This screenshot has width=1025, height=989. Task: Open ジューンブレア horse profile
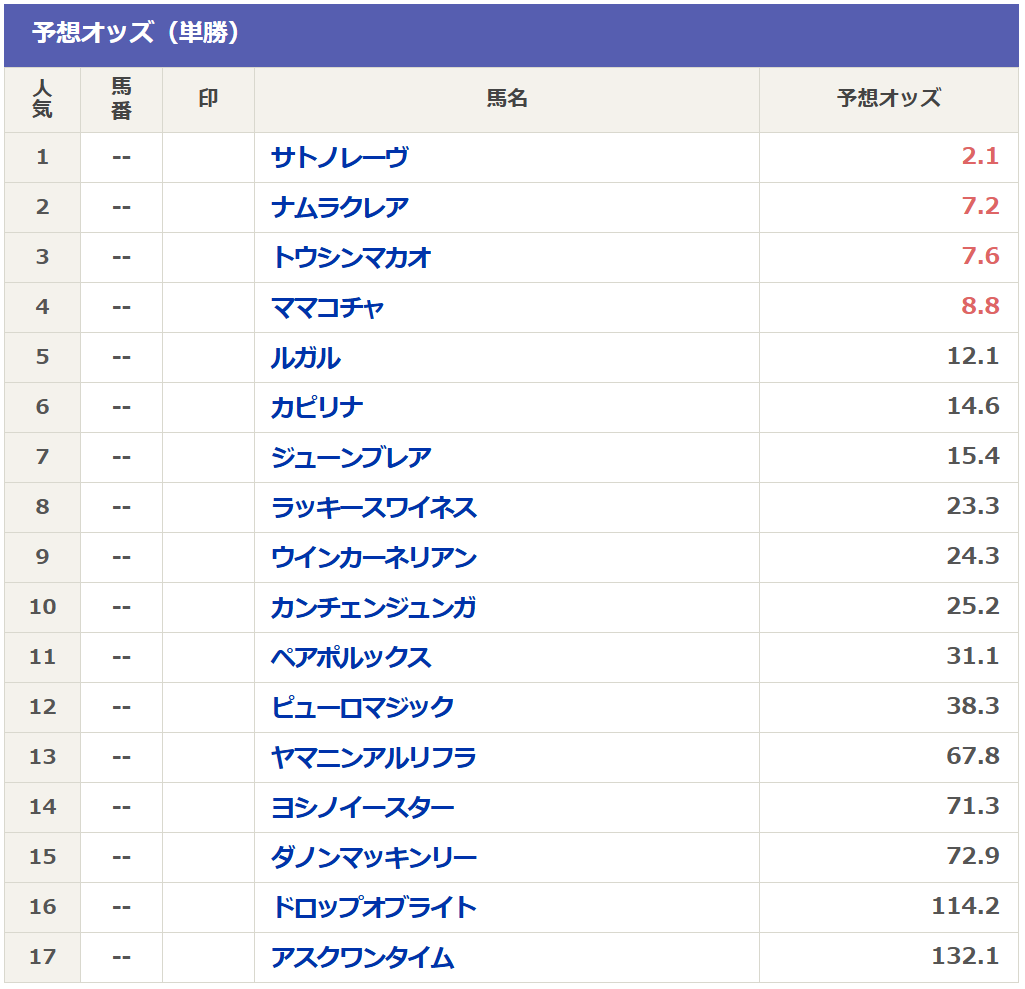351,457
